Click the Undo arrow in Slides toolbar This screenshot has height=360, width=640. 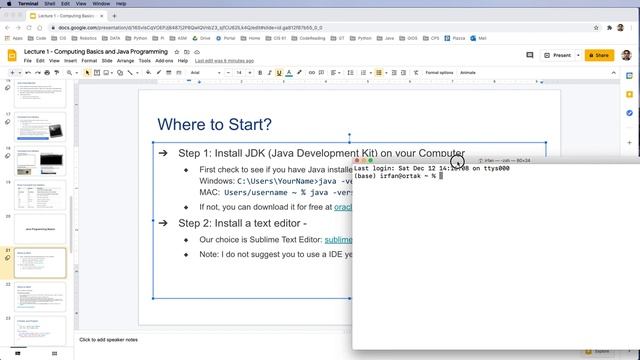pos(28,73)
